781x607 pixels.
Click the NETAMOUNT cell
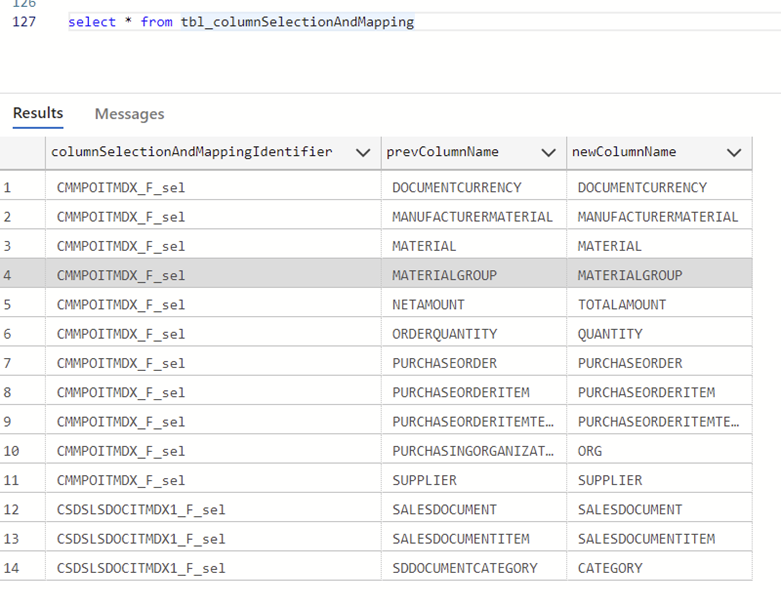pos(474,304)
